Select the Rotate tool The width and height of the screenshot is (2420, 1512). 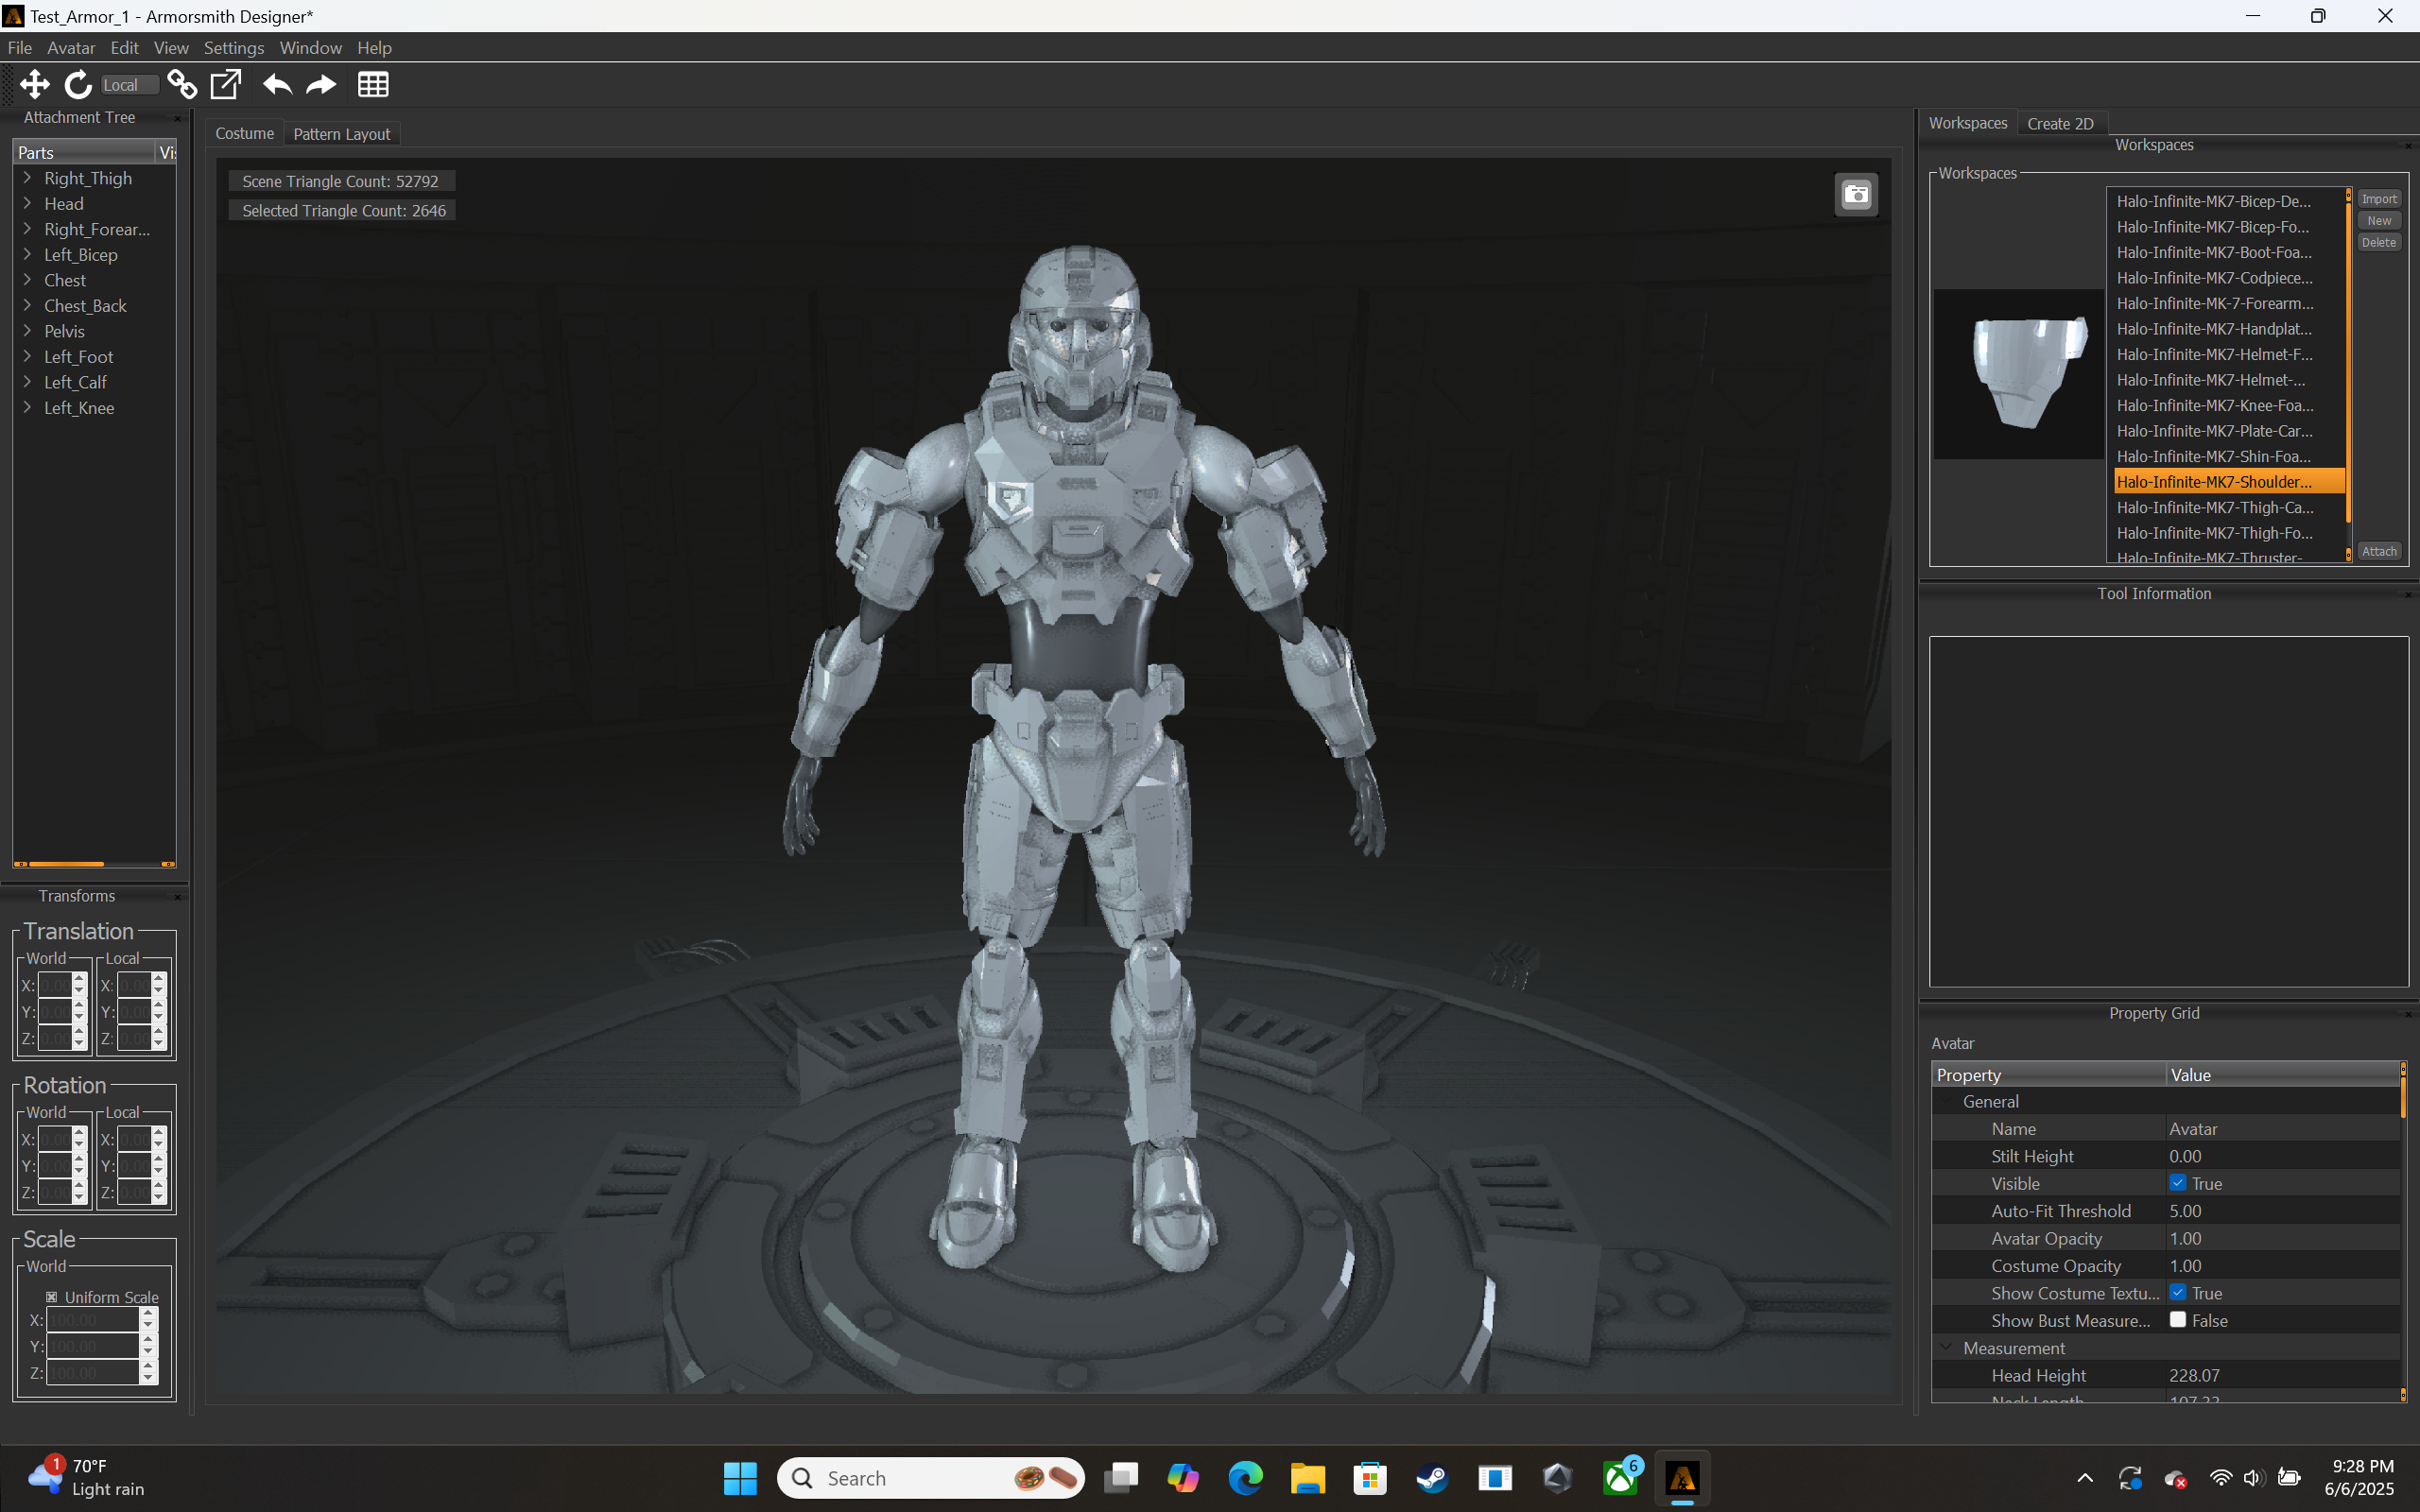pyautogui.click(x=78, y=85)
